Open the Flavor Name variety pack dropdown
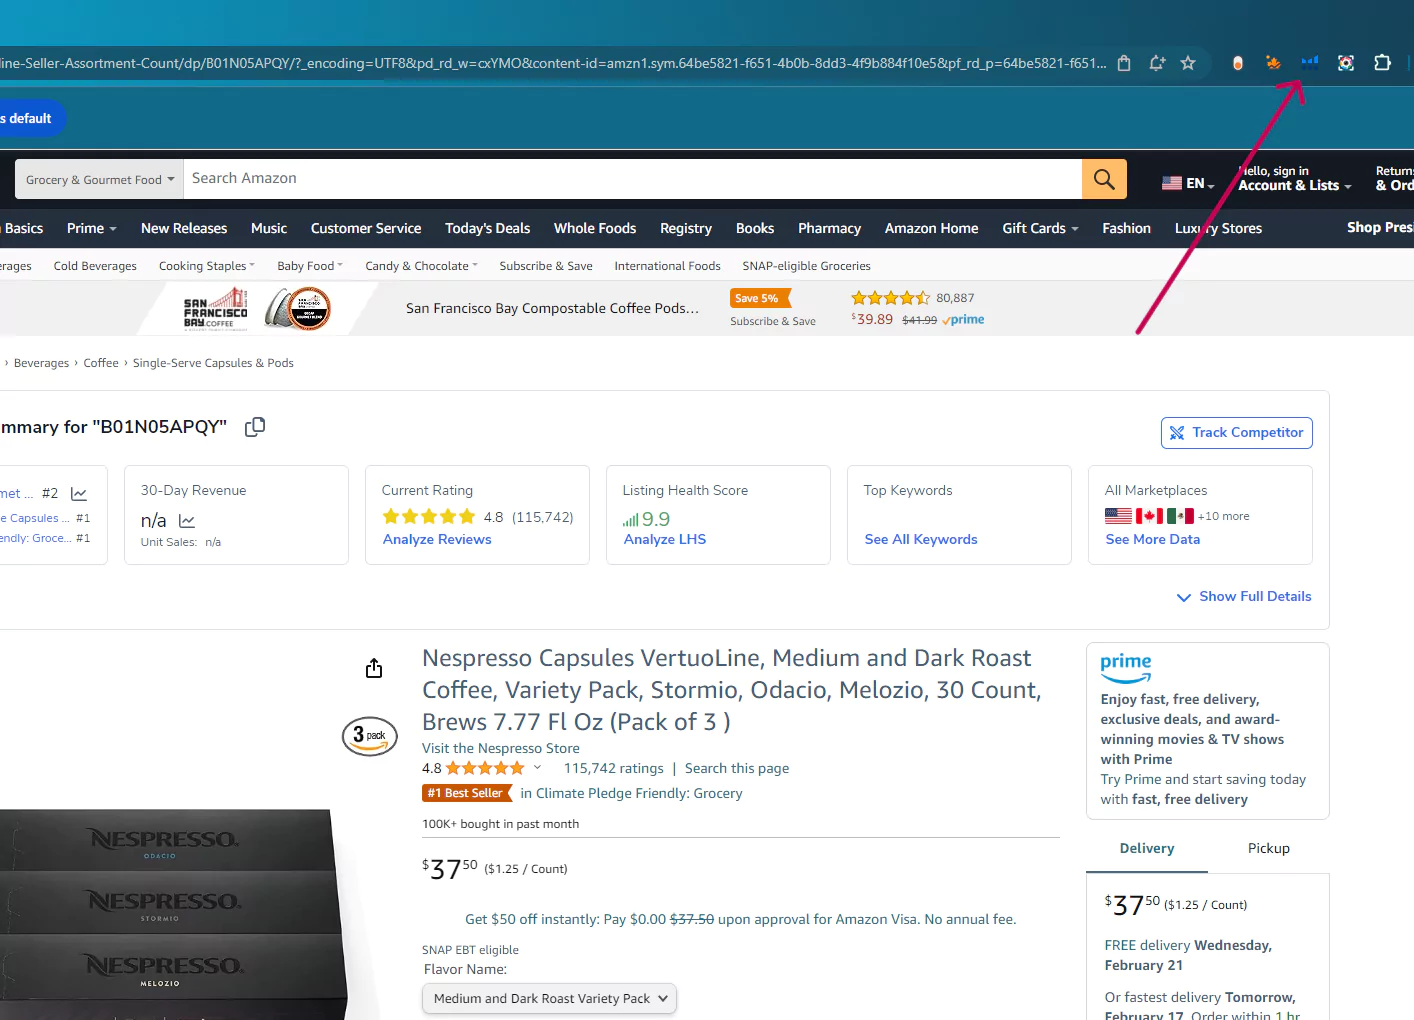This screenshot has height=1020, width=1414. (548, 998)
